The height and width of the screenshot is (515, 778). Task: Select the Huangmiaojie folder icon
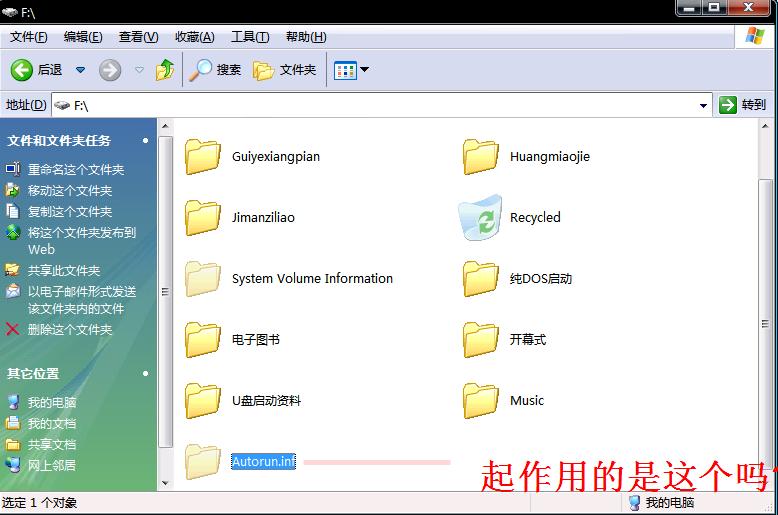(x=481, y=157)
